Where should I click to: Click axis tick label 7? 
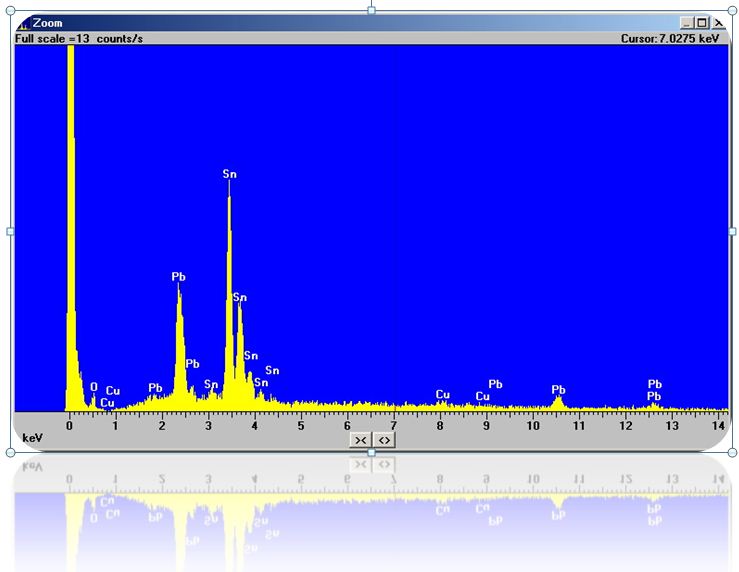pyautogui.click(x=394, y=426)
